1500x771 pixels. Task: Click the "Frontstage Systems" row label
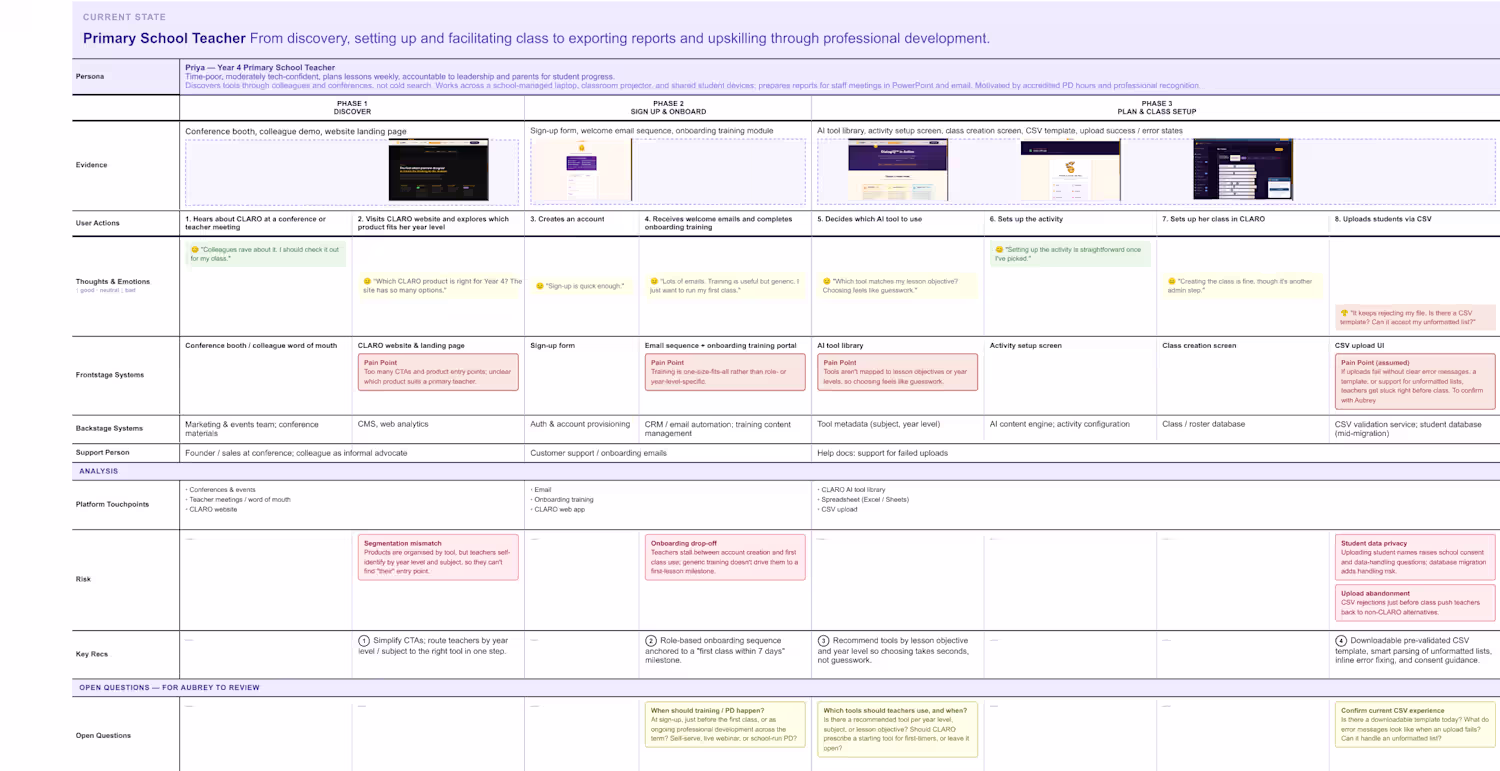pos(110,375)
